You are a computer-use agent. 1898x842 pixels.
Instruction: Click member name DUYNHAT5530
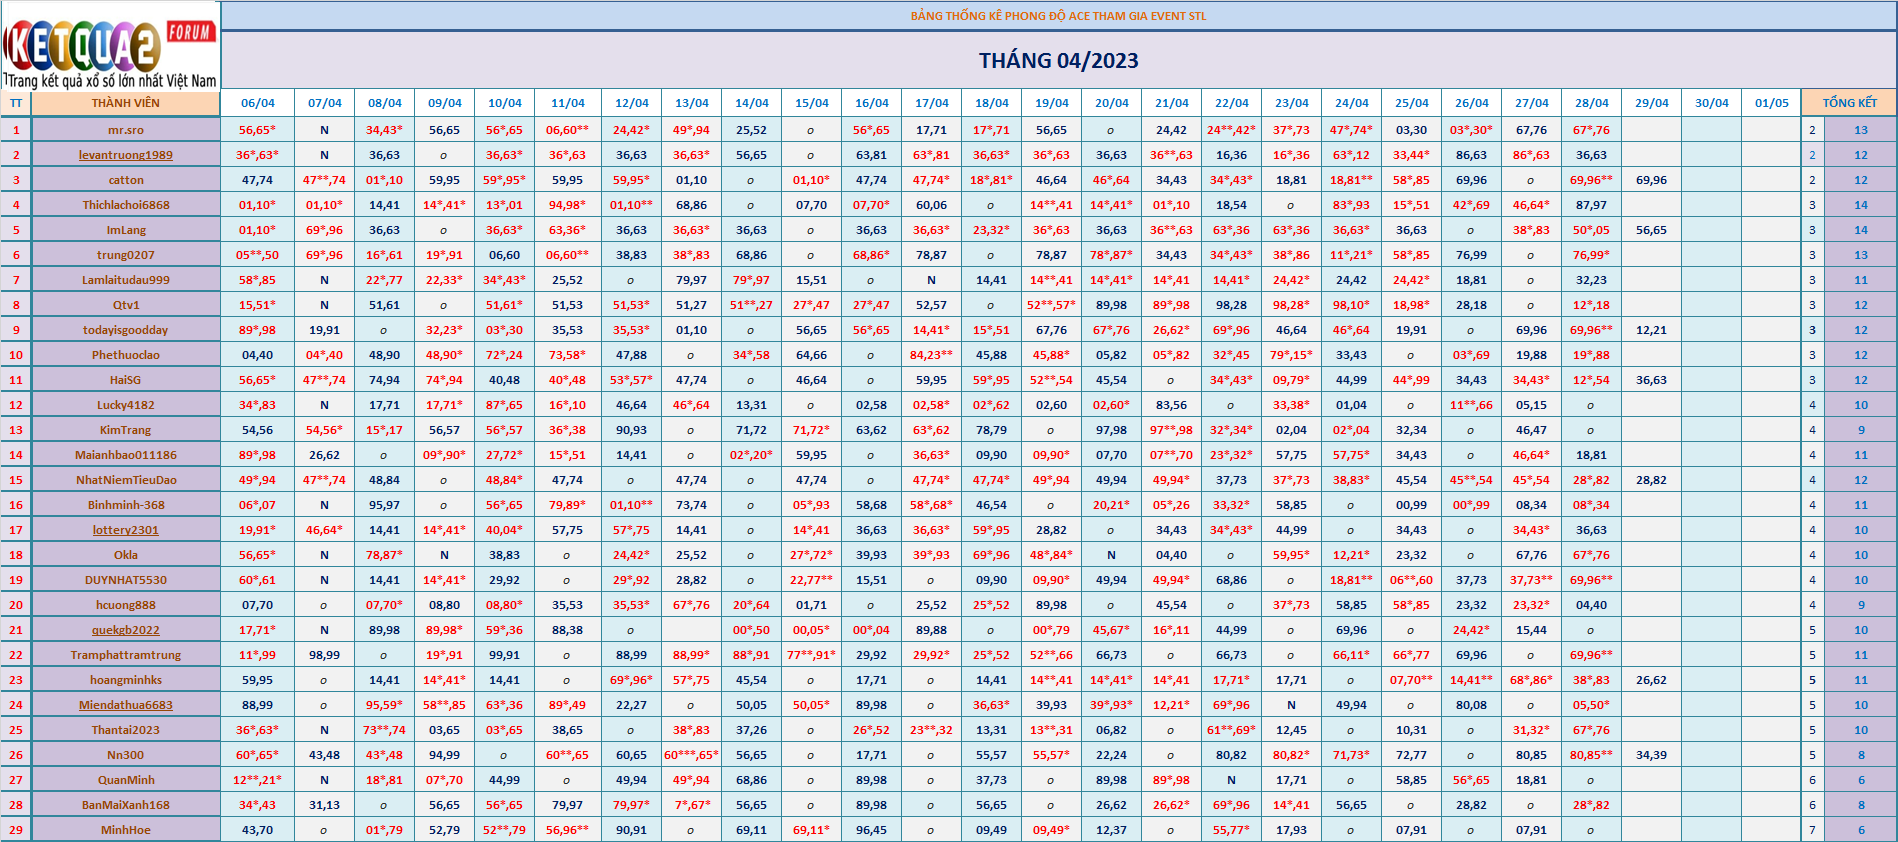[126, 580]
